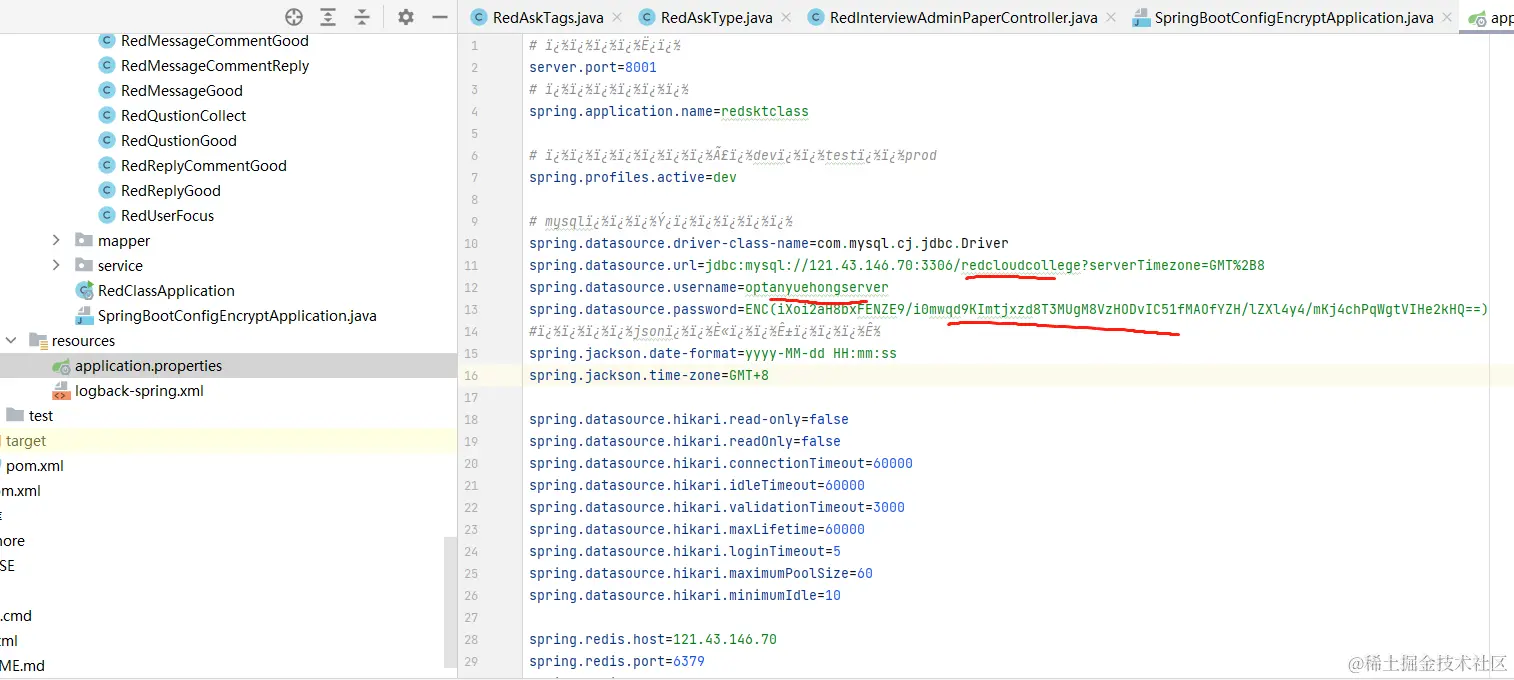
Task: Click the application.properties spring leaf icon
Action: tap(61, 366)
